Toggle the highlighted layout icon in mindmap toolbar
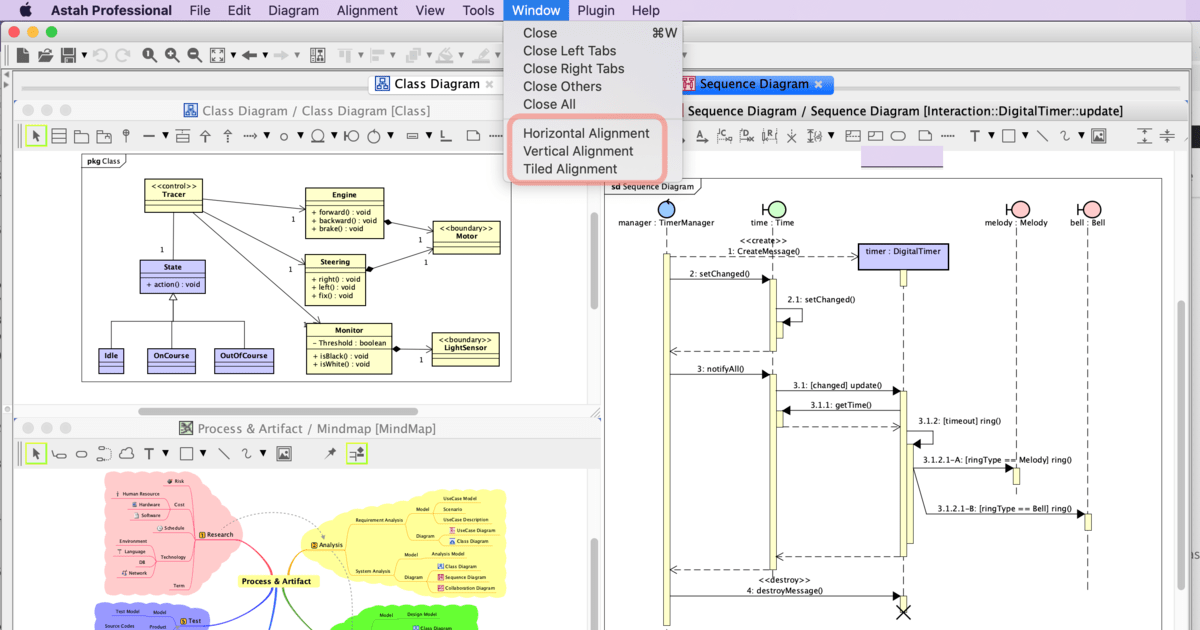The height and width of the screenshot is (630, 1200). [357, 454]
